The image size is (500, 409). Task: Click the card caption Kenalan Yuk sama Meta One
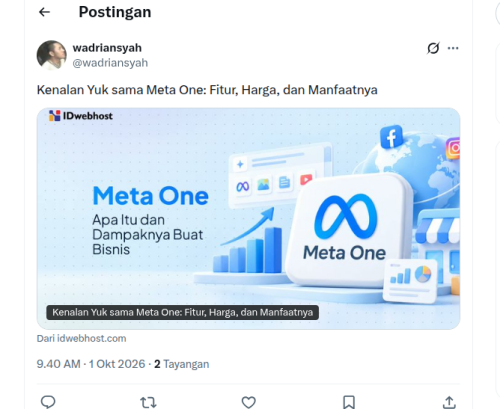pyautogui.click(x=182, y=313)
